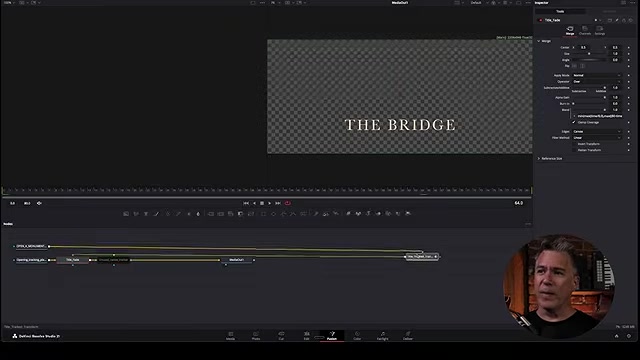The image size is (640, 360).
Task: Open project settings gear at bottom right
Action: tap(629, 336)
